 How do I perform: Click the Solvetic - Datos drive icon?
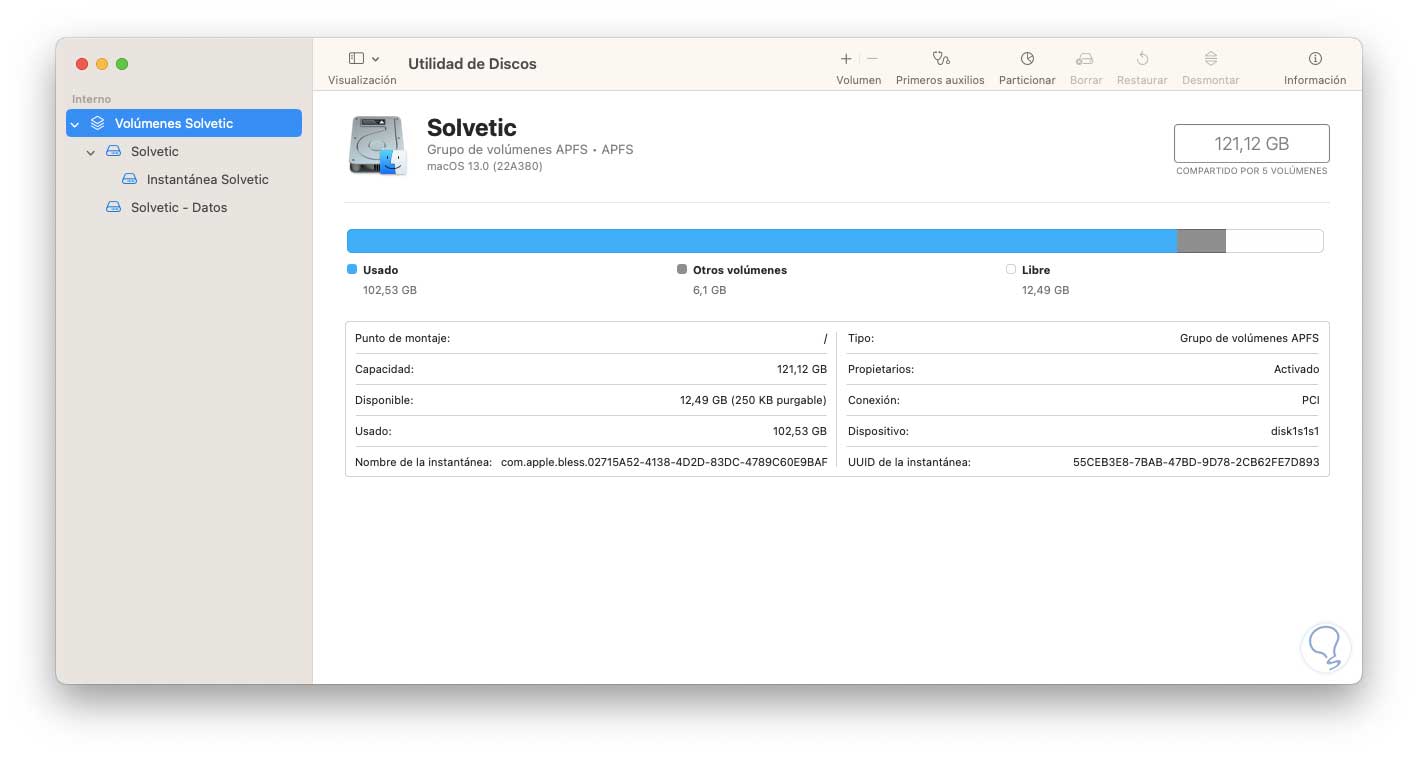click(113, 208)
